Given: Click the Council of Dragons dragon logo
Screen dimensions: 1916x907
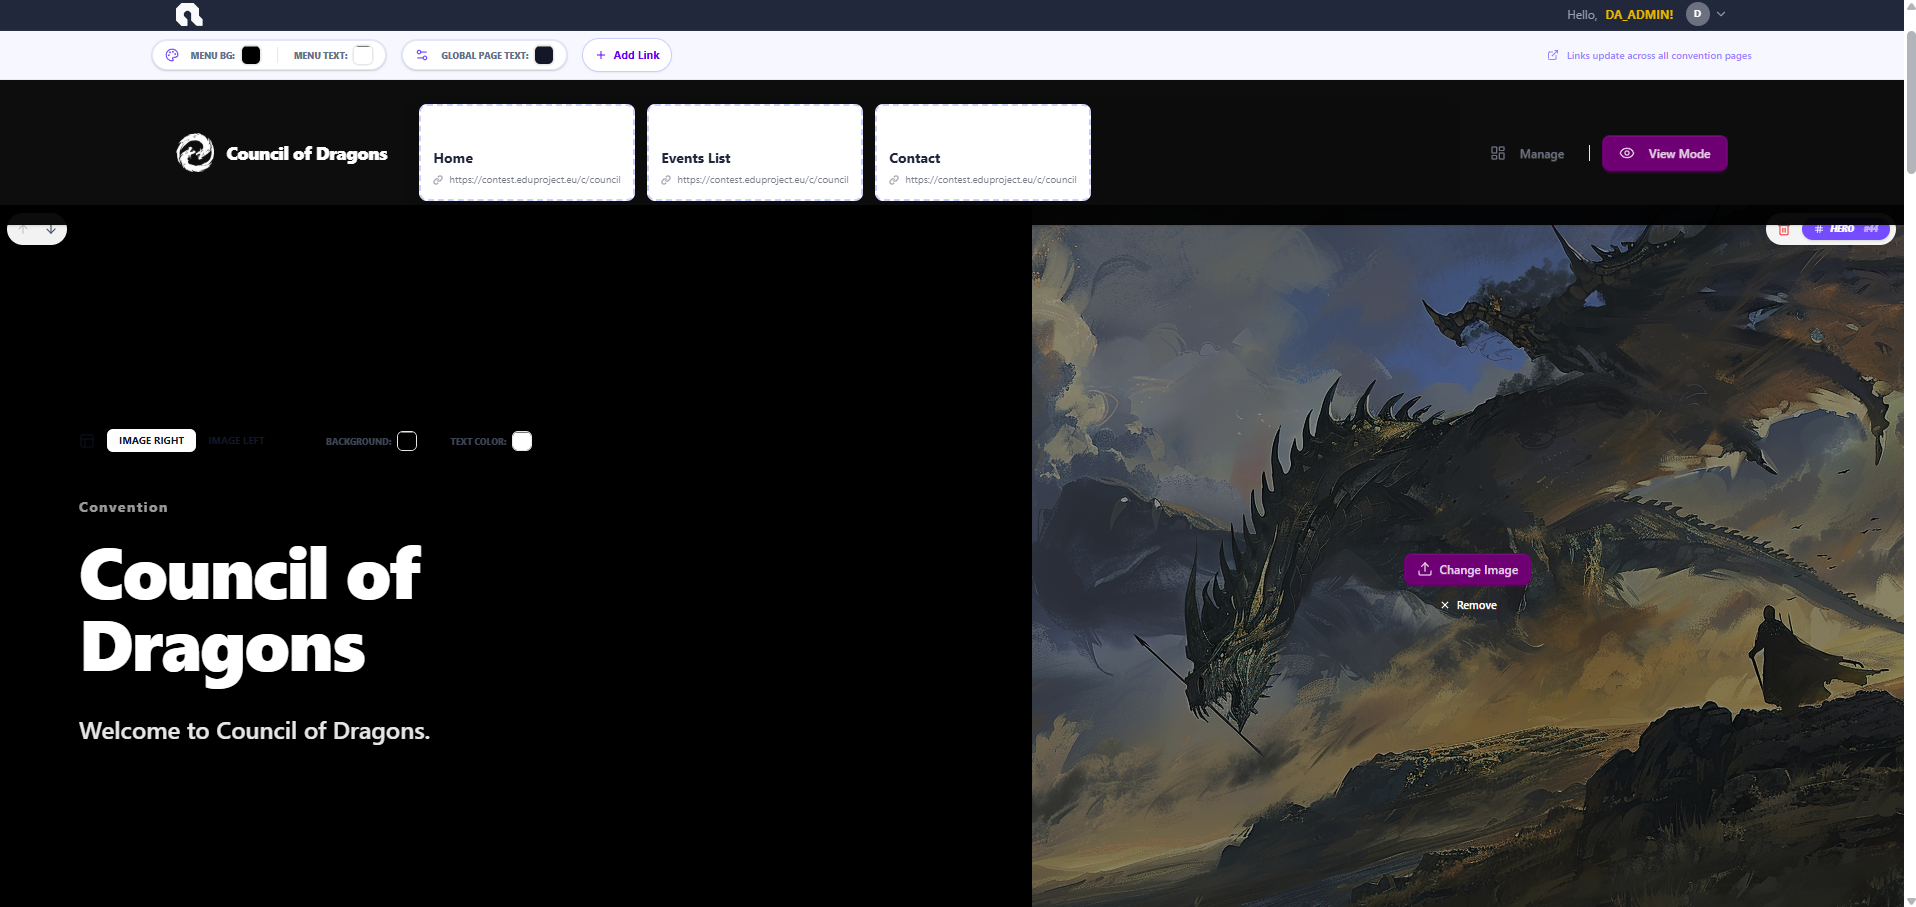Looking at the screenshot, I should tap(195, 153).
